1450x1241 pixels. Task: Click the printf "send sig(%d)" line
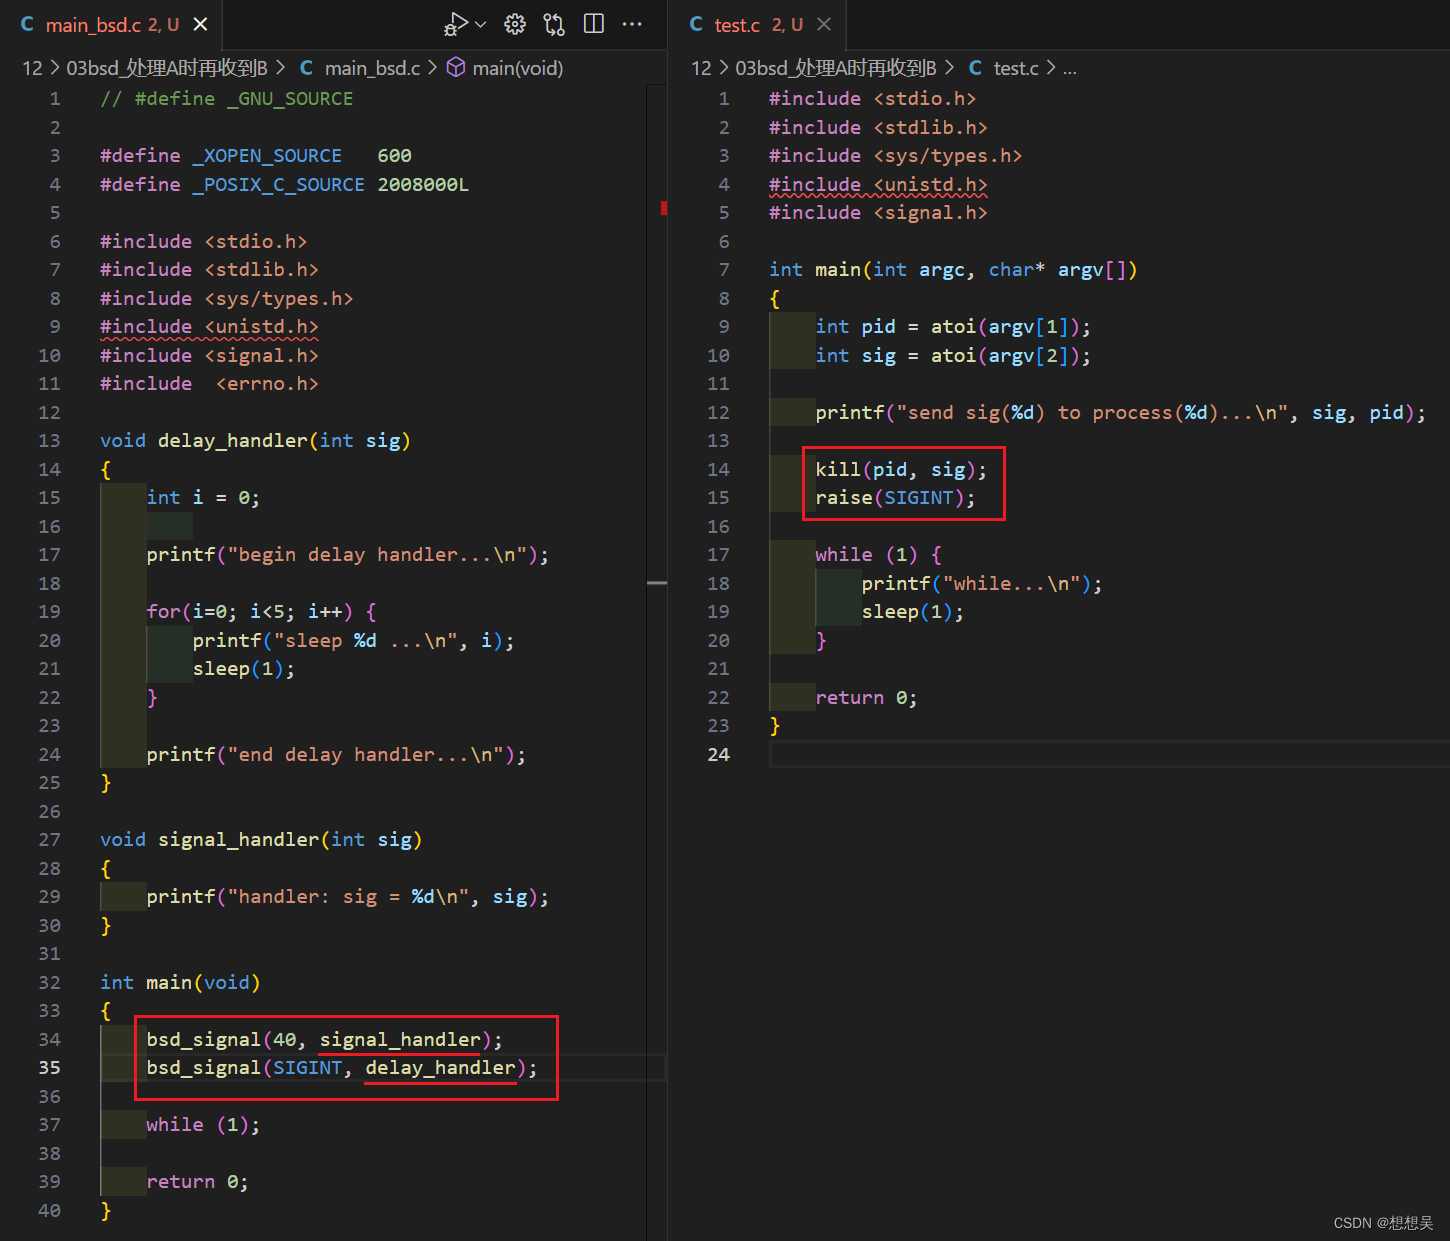pos(1121,413)
